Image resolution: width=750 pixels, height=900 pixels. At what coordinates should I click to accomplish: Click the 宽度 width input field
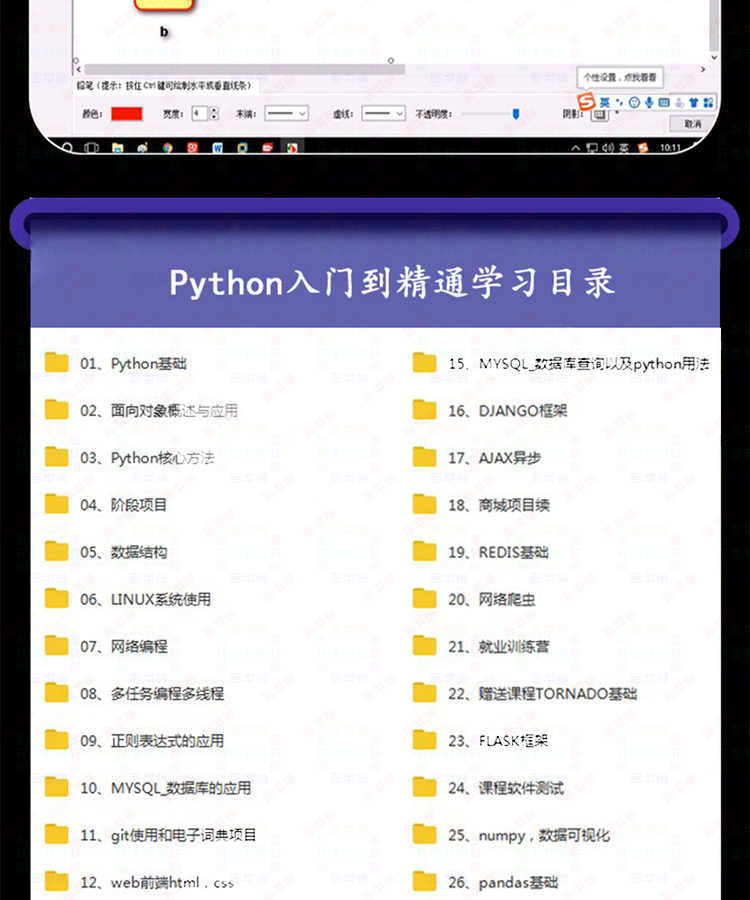(x=199, y=114)
